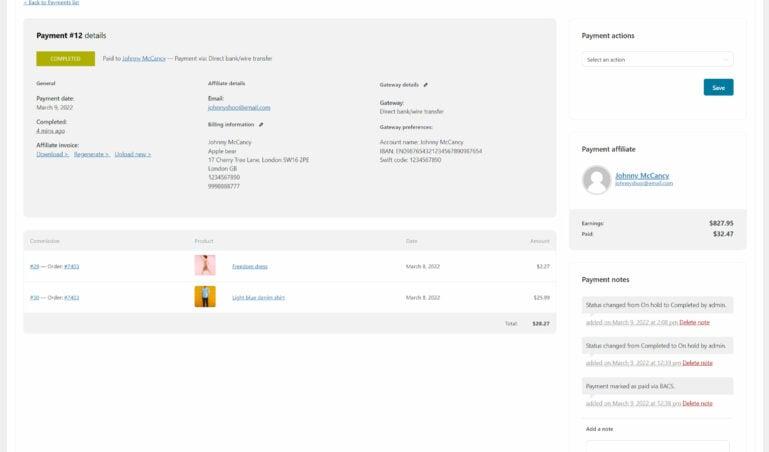Click the Earnings value $827.95

point(721,223)
